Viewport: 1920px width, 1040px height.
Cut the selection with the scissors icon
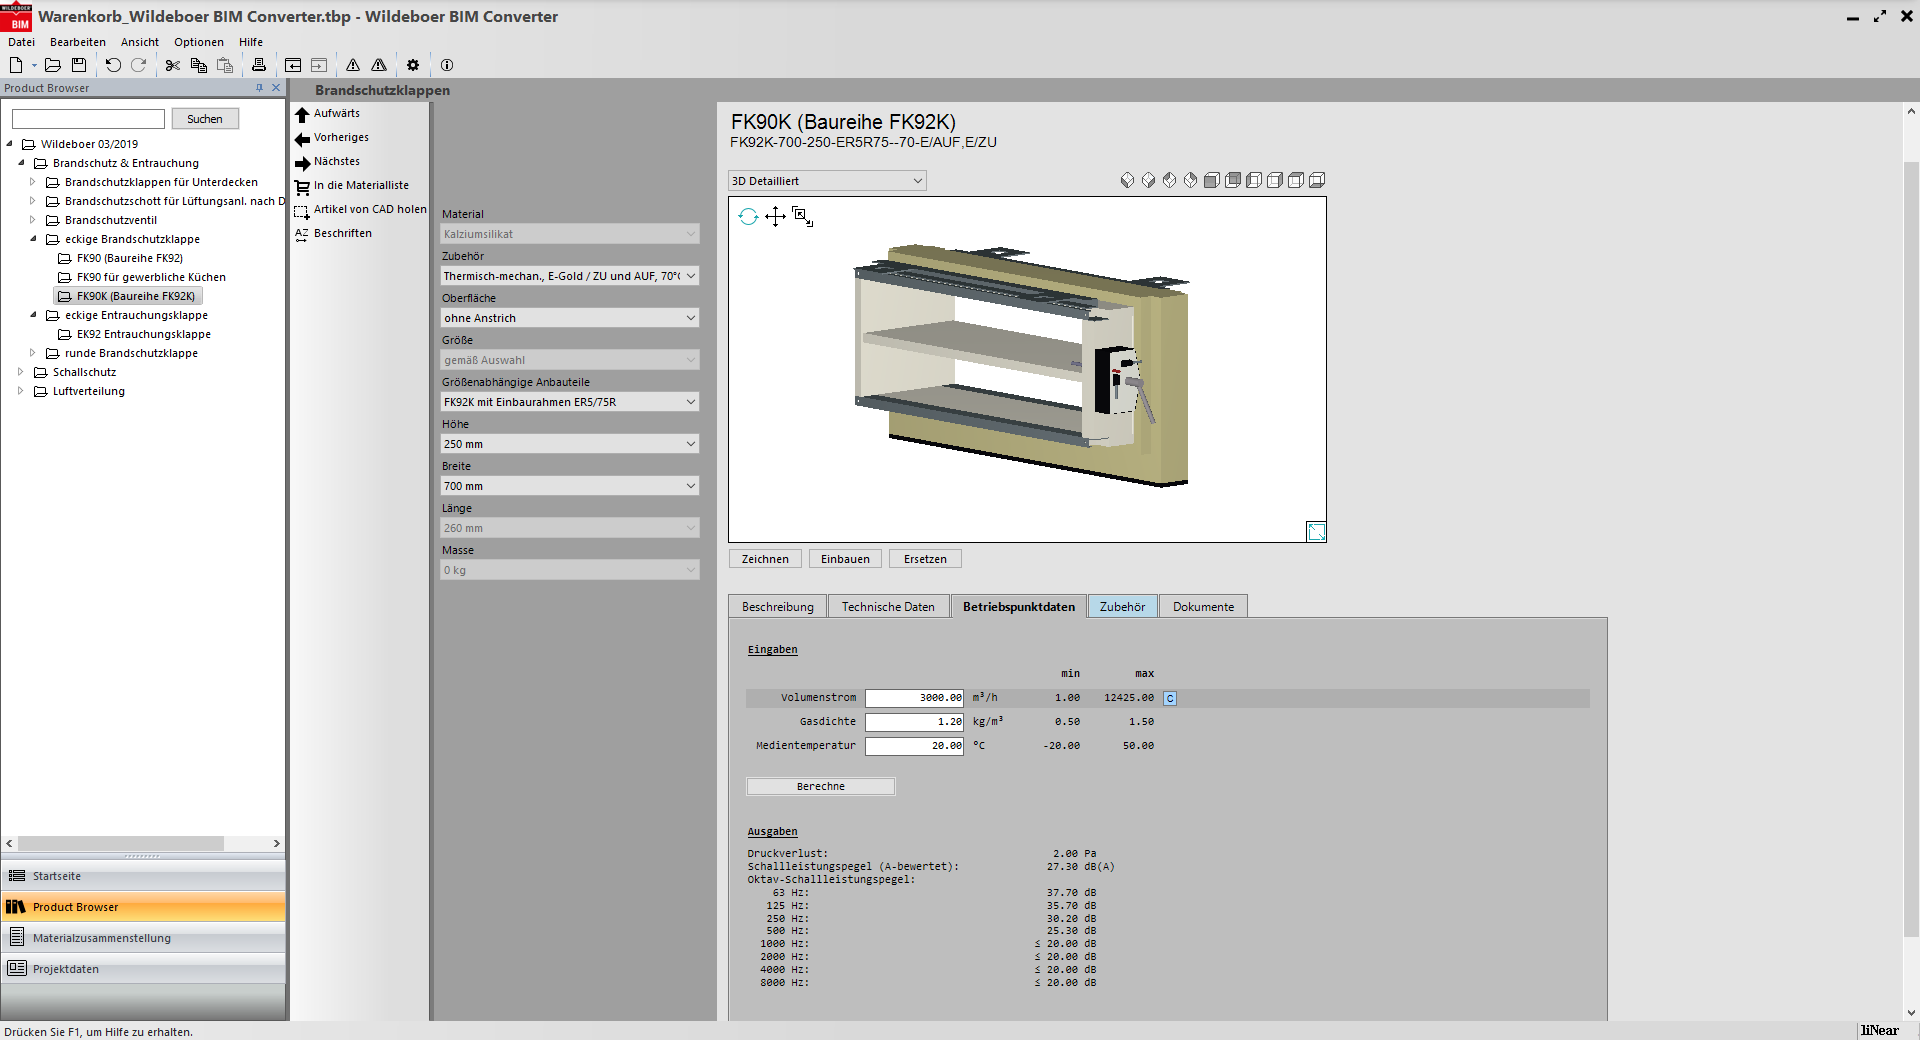[x=173, y=65]
